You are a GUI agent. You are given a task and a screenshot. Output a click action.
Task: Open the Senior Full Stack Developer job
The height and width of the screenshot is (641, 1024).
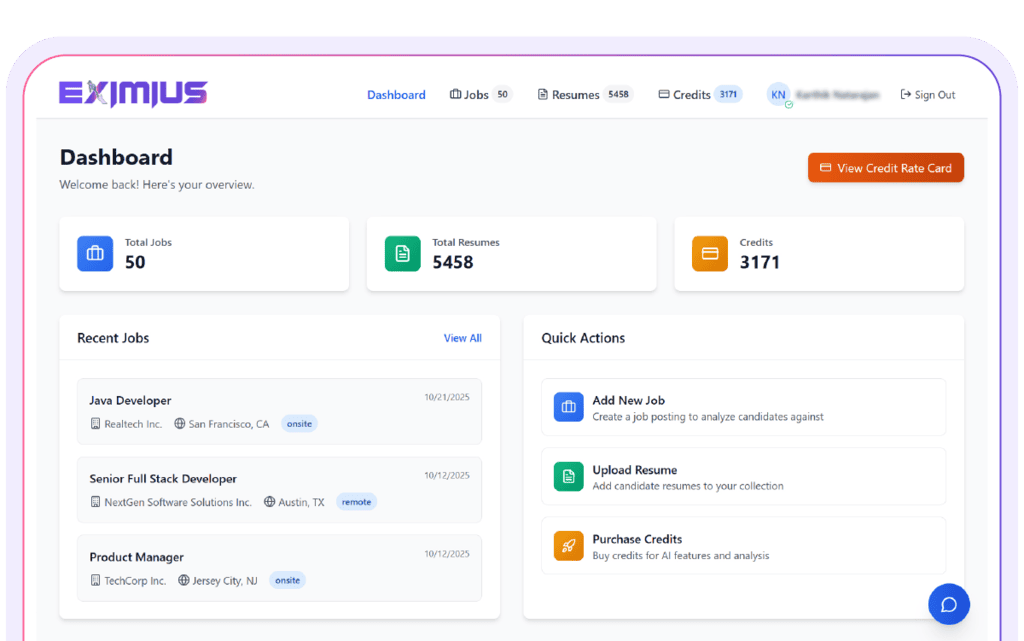tap(163, 479)
